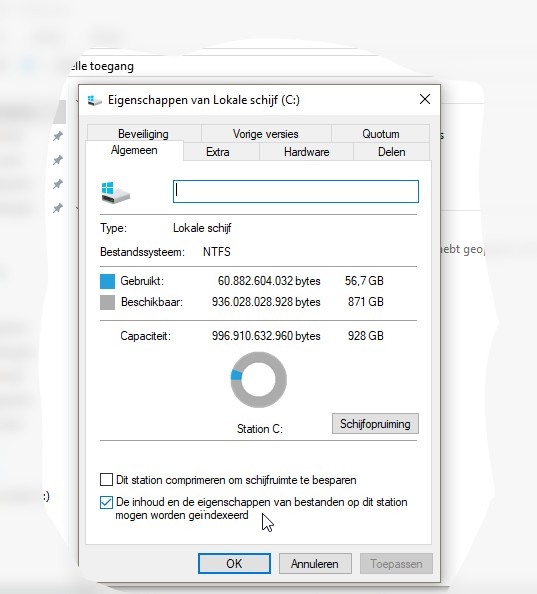Select the Extra tab
The image size is (537, 594).
pyautogui.click(x=218, y=152)
